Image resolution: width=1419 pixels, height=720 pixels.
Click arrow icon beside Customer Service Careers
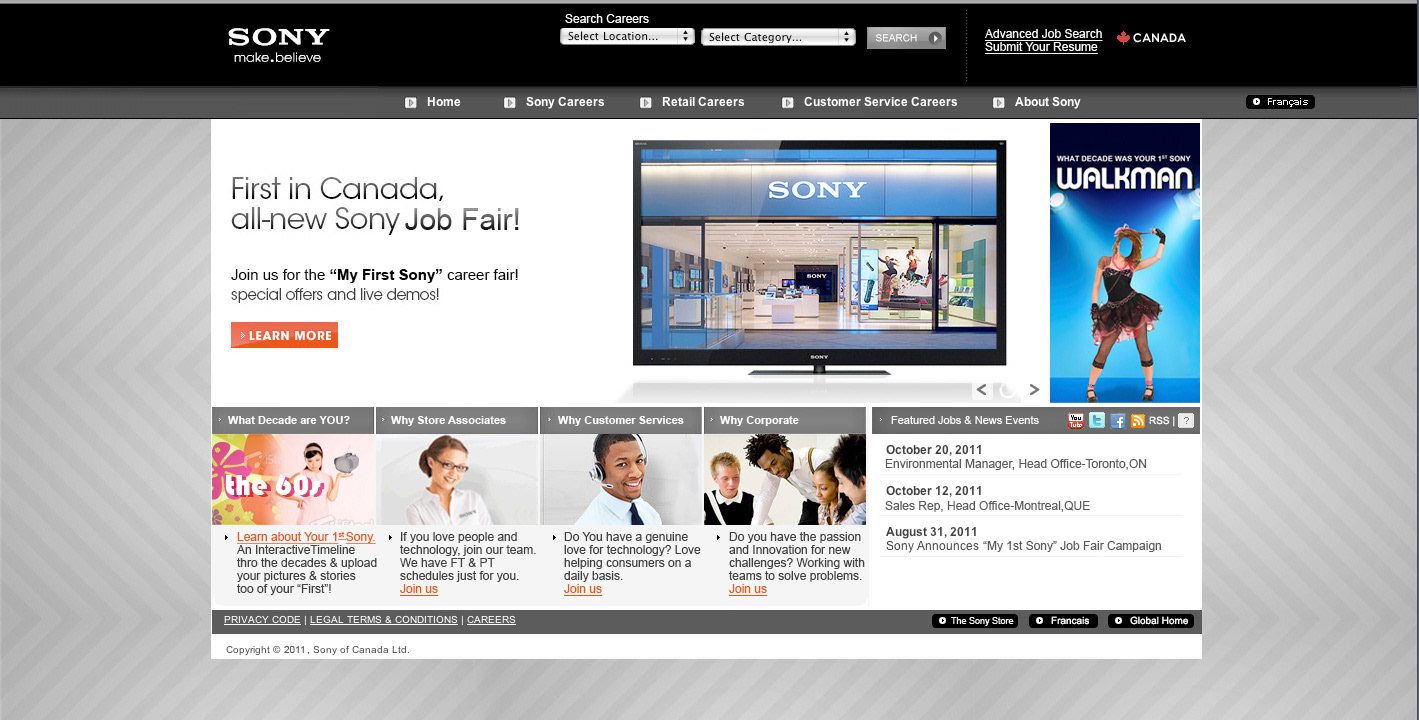tap(788, 102)
